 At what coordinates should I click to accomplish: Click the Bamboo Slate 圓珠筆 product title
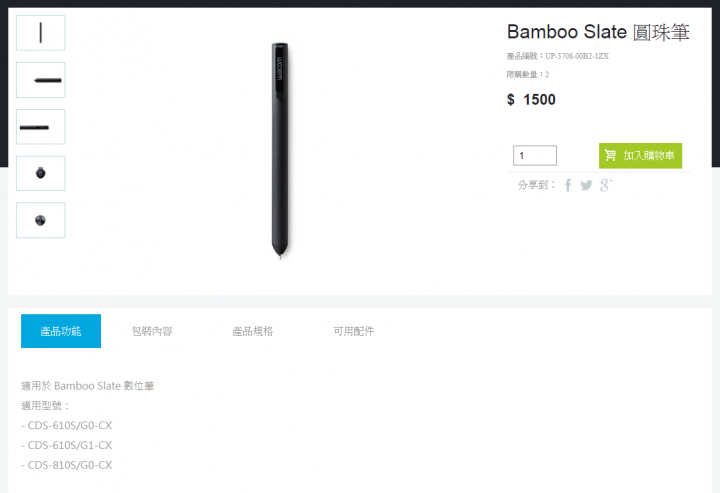598,32
